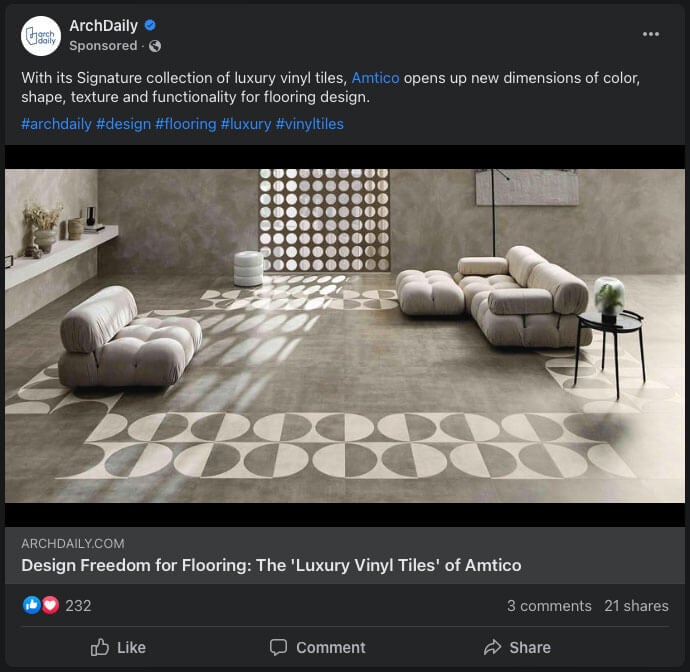The height and width of the screenshot is (672, 690).
Task: Click the ArchDaily profile logo avatar
Action: click(41, 36)
